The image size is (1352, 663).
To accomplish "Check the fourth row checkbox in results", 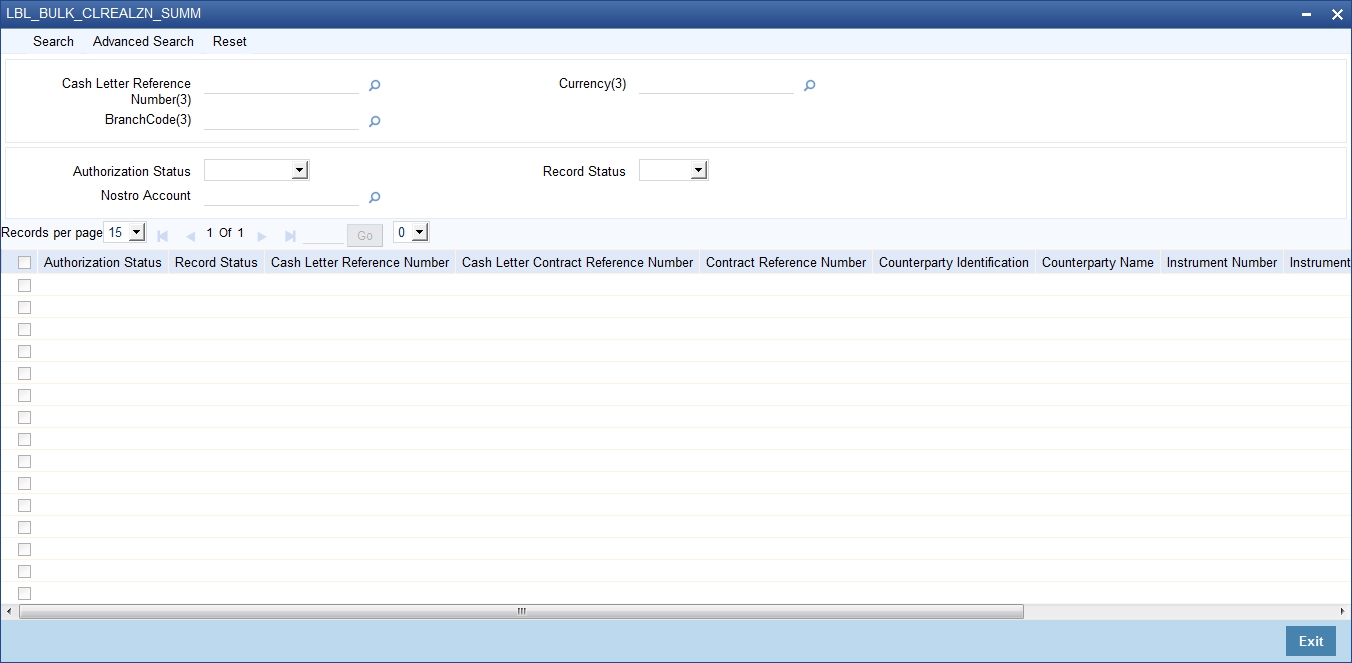I will [x=24, y=351].
